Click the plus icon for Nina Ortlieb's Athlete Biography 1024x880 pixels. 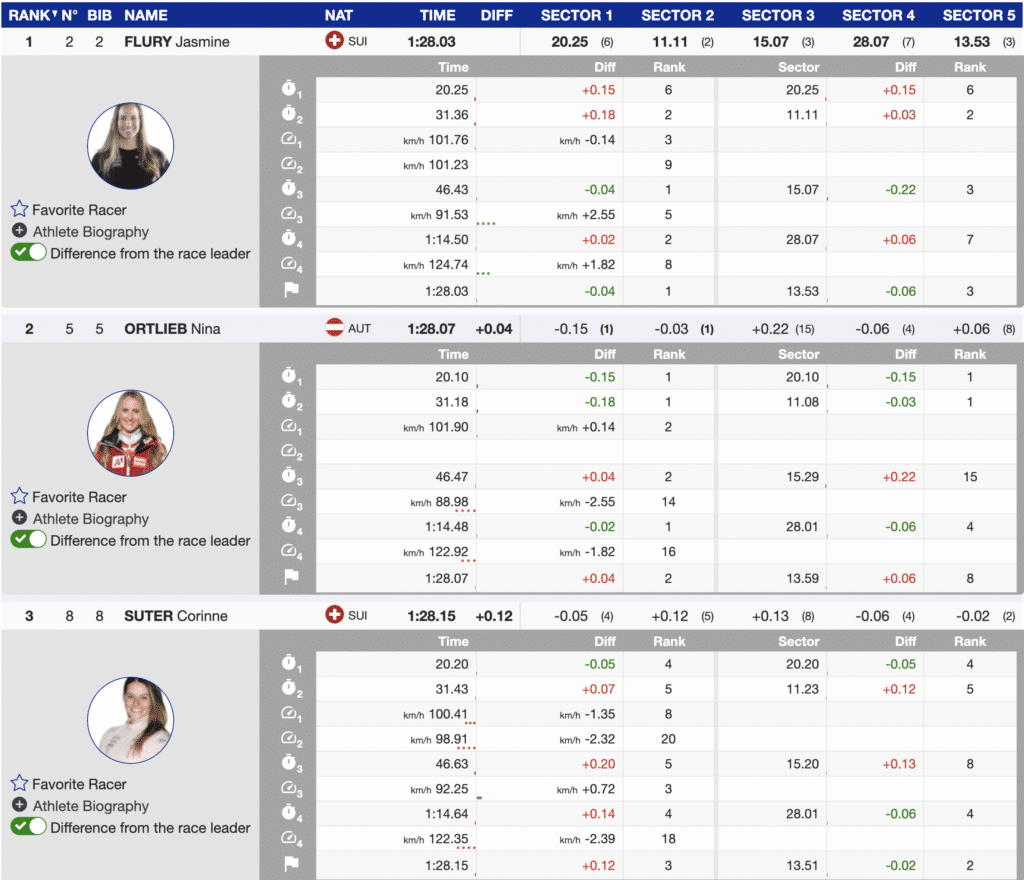(x=19, y=518)
